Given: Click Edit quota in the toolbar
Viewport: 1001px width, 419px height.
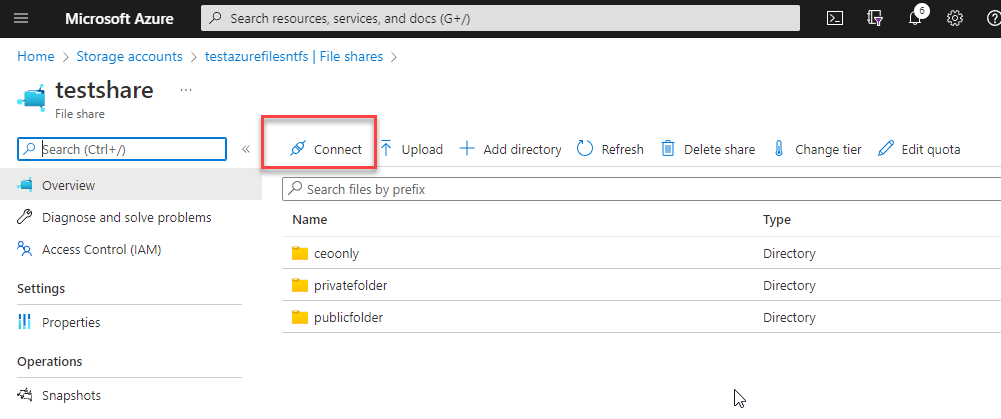Looking at the screenshot, I should pos(919,149).
